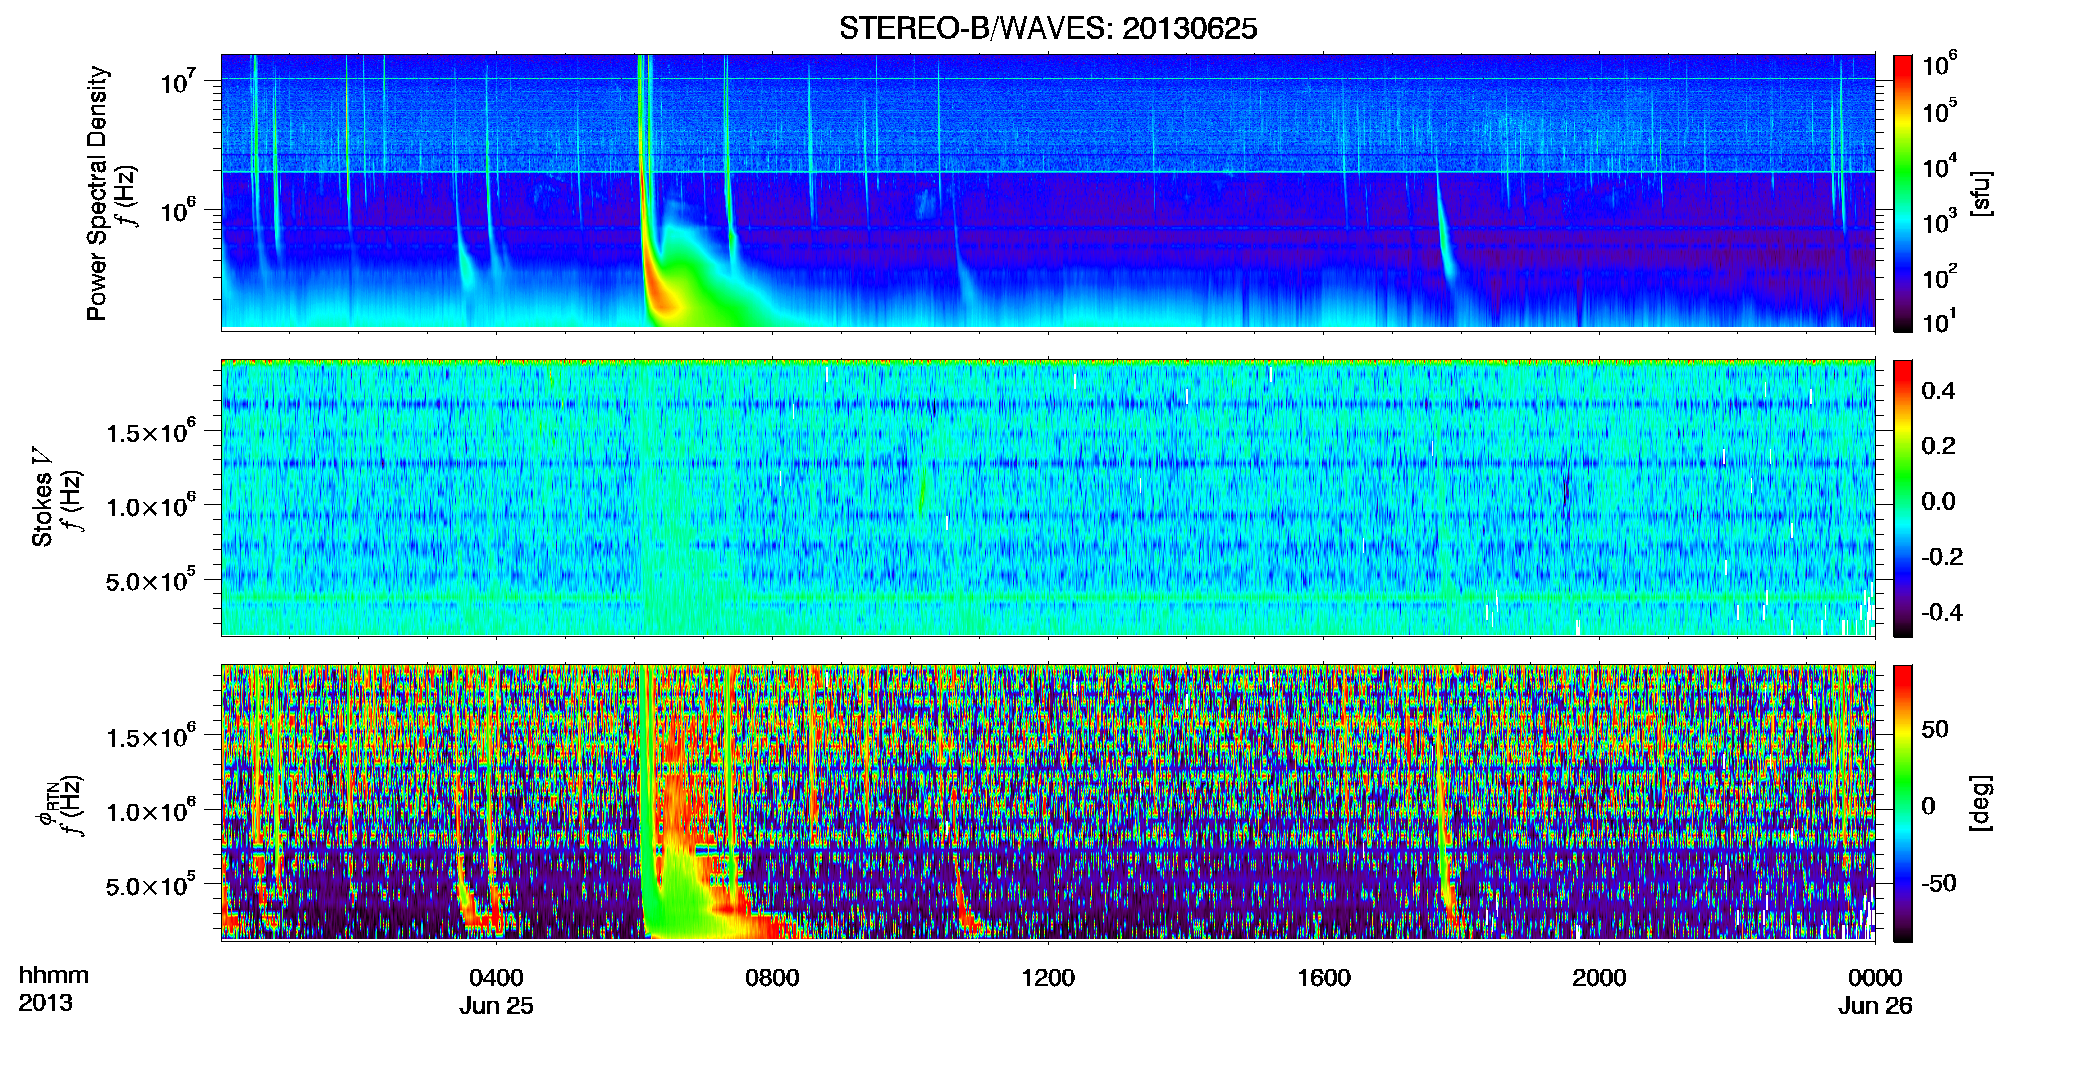
Task: Click the 1600 time tick label
Action: click(x=1324, y=977)
